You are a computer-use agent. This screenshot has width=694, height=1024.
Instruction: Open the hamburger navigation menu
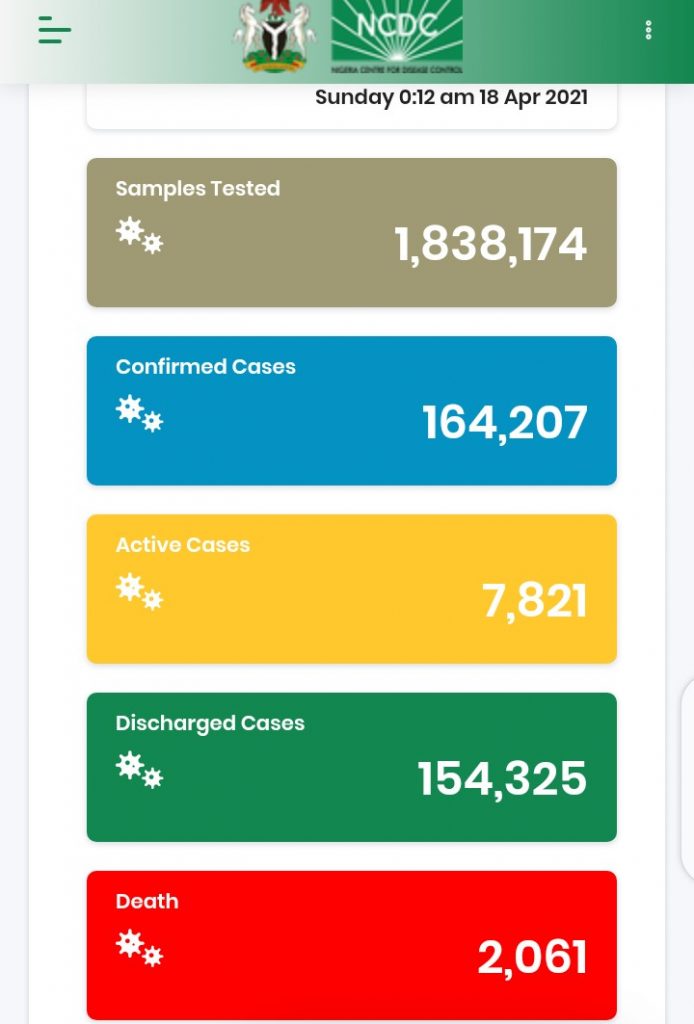tap(55, 31)
